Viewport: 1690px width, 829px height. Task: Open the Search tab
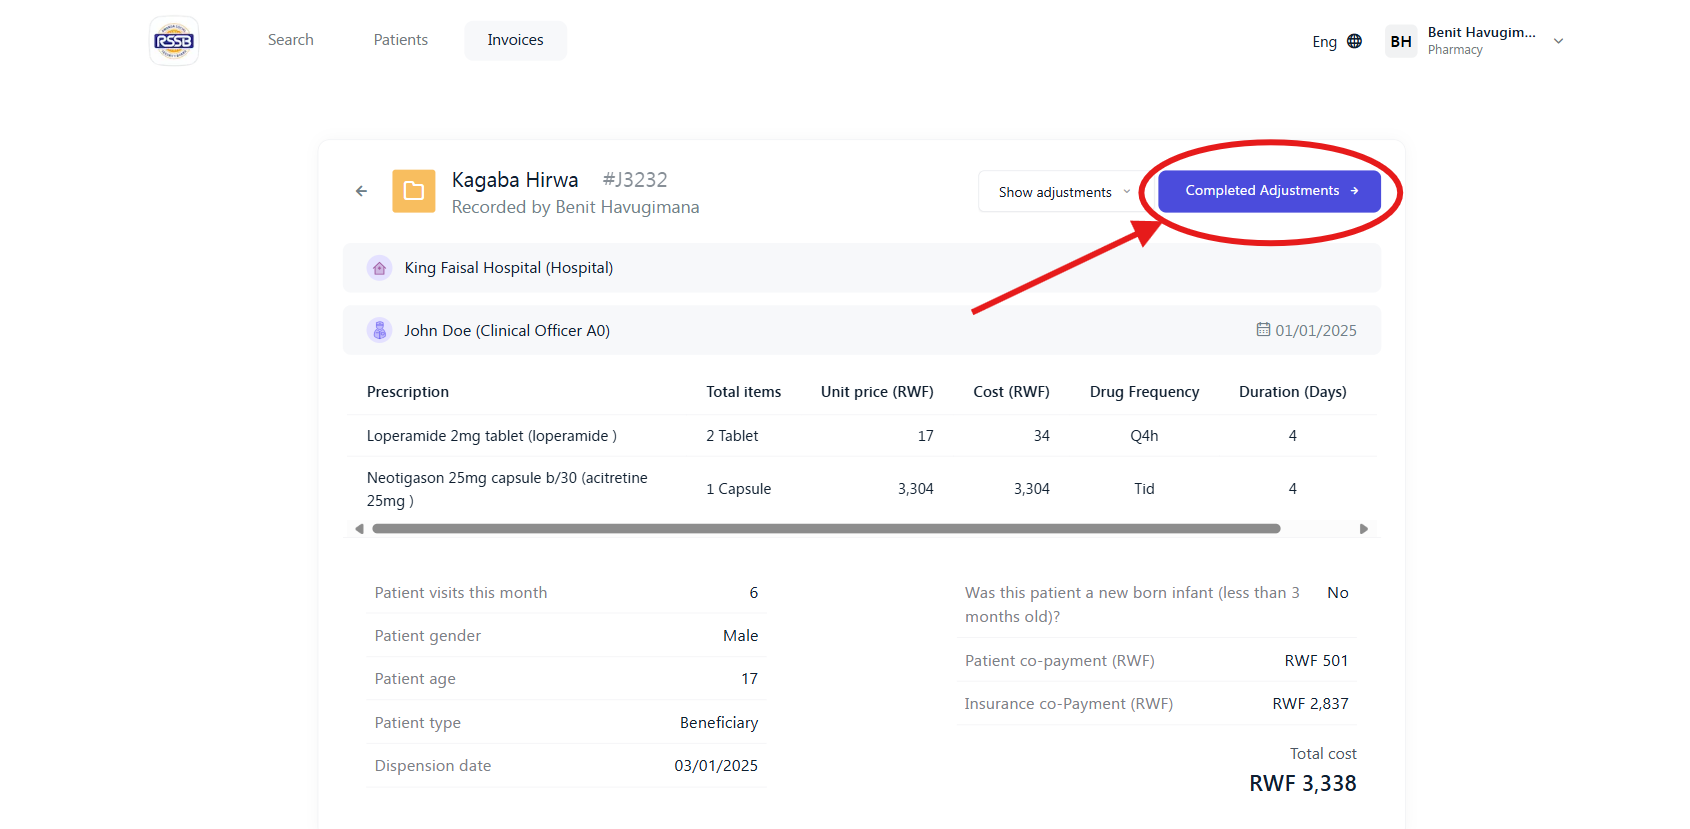coord(291,40)
